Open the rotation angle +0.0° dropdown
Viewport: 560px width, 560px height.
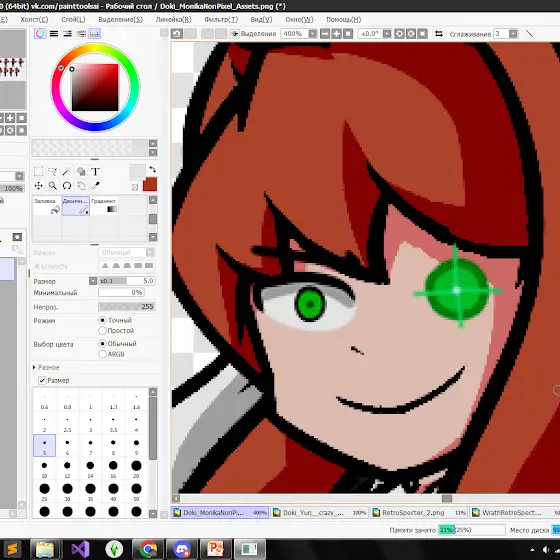tap(387, 34)
